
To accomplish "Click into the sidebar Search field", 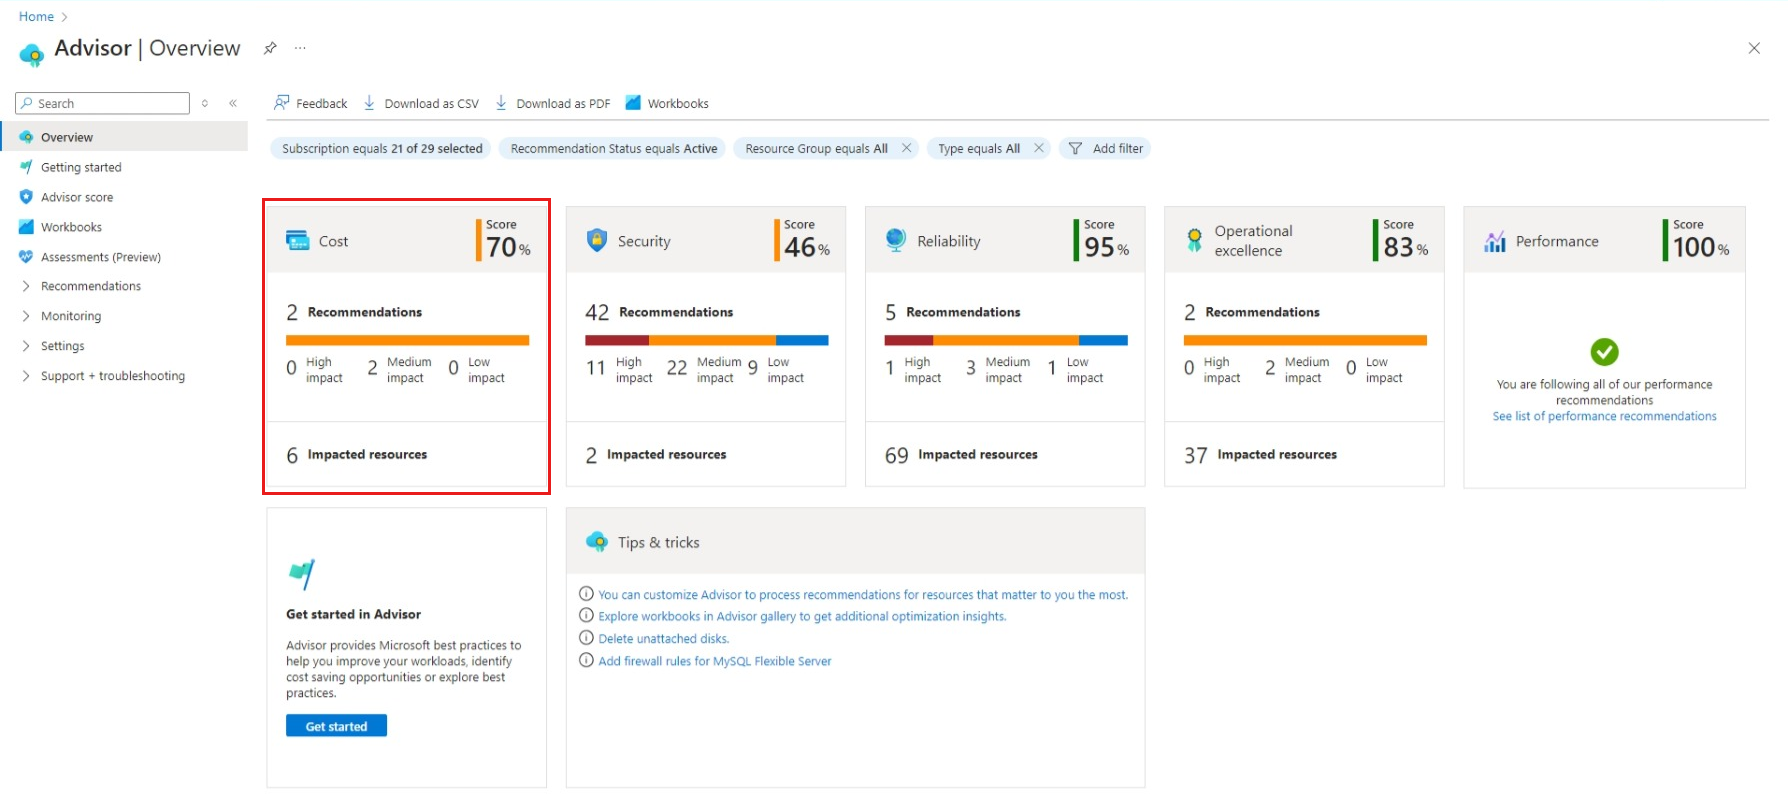I will [102, 103].
